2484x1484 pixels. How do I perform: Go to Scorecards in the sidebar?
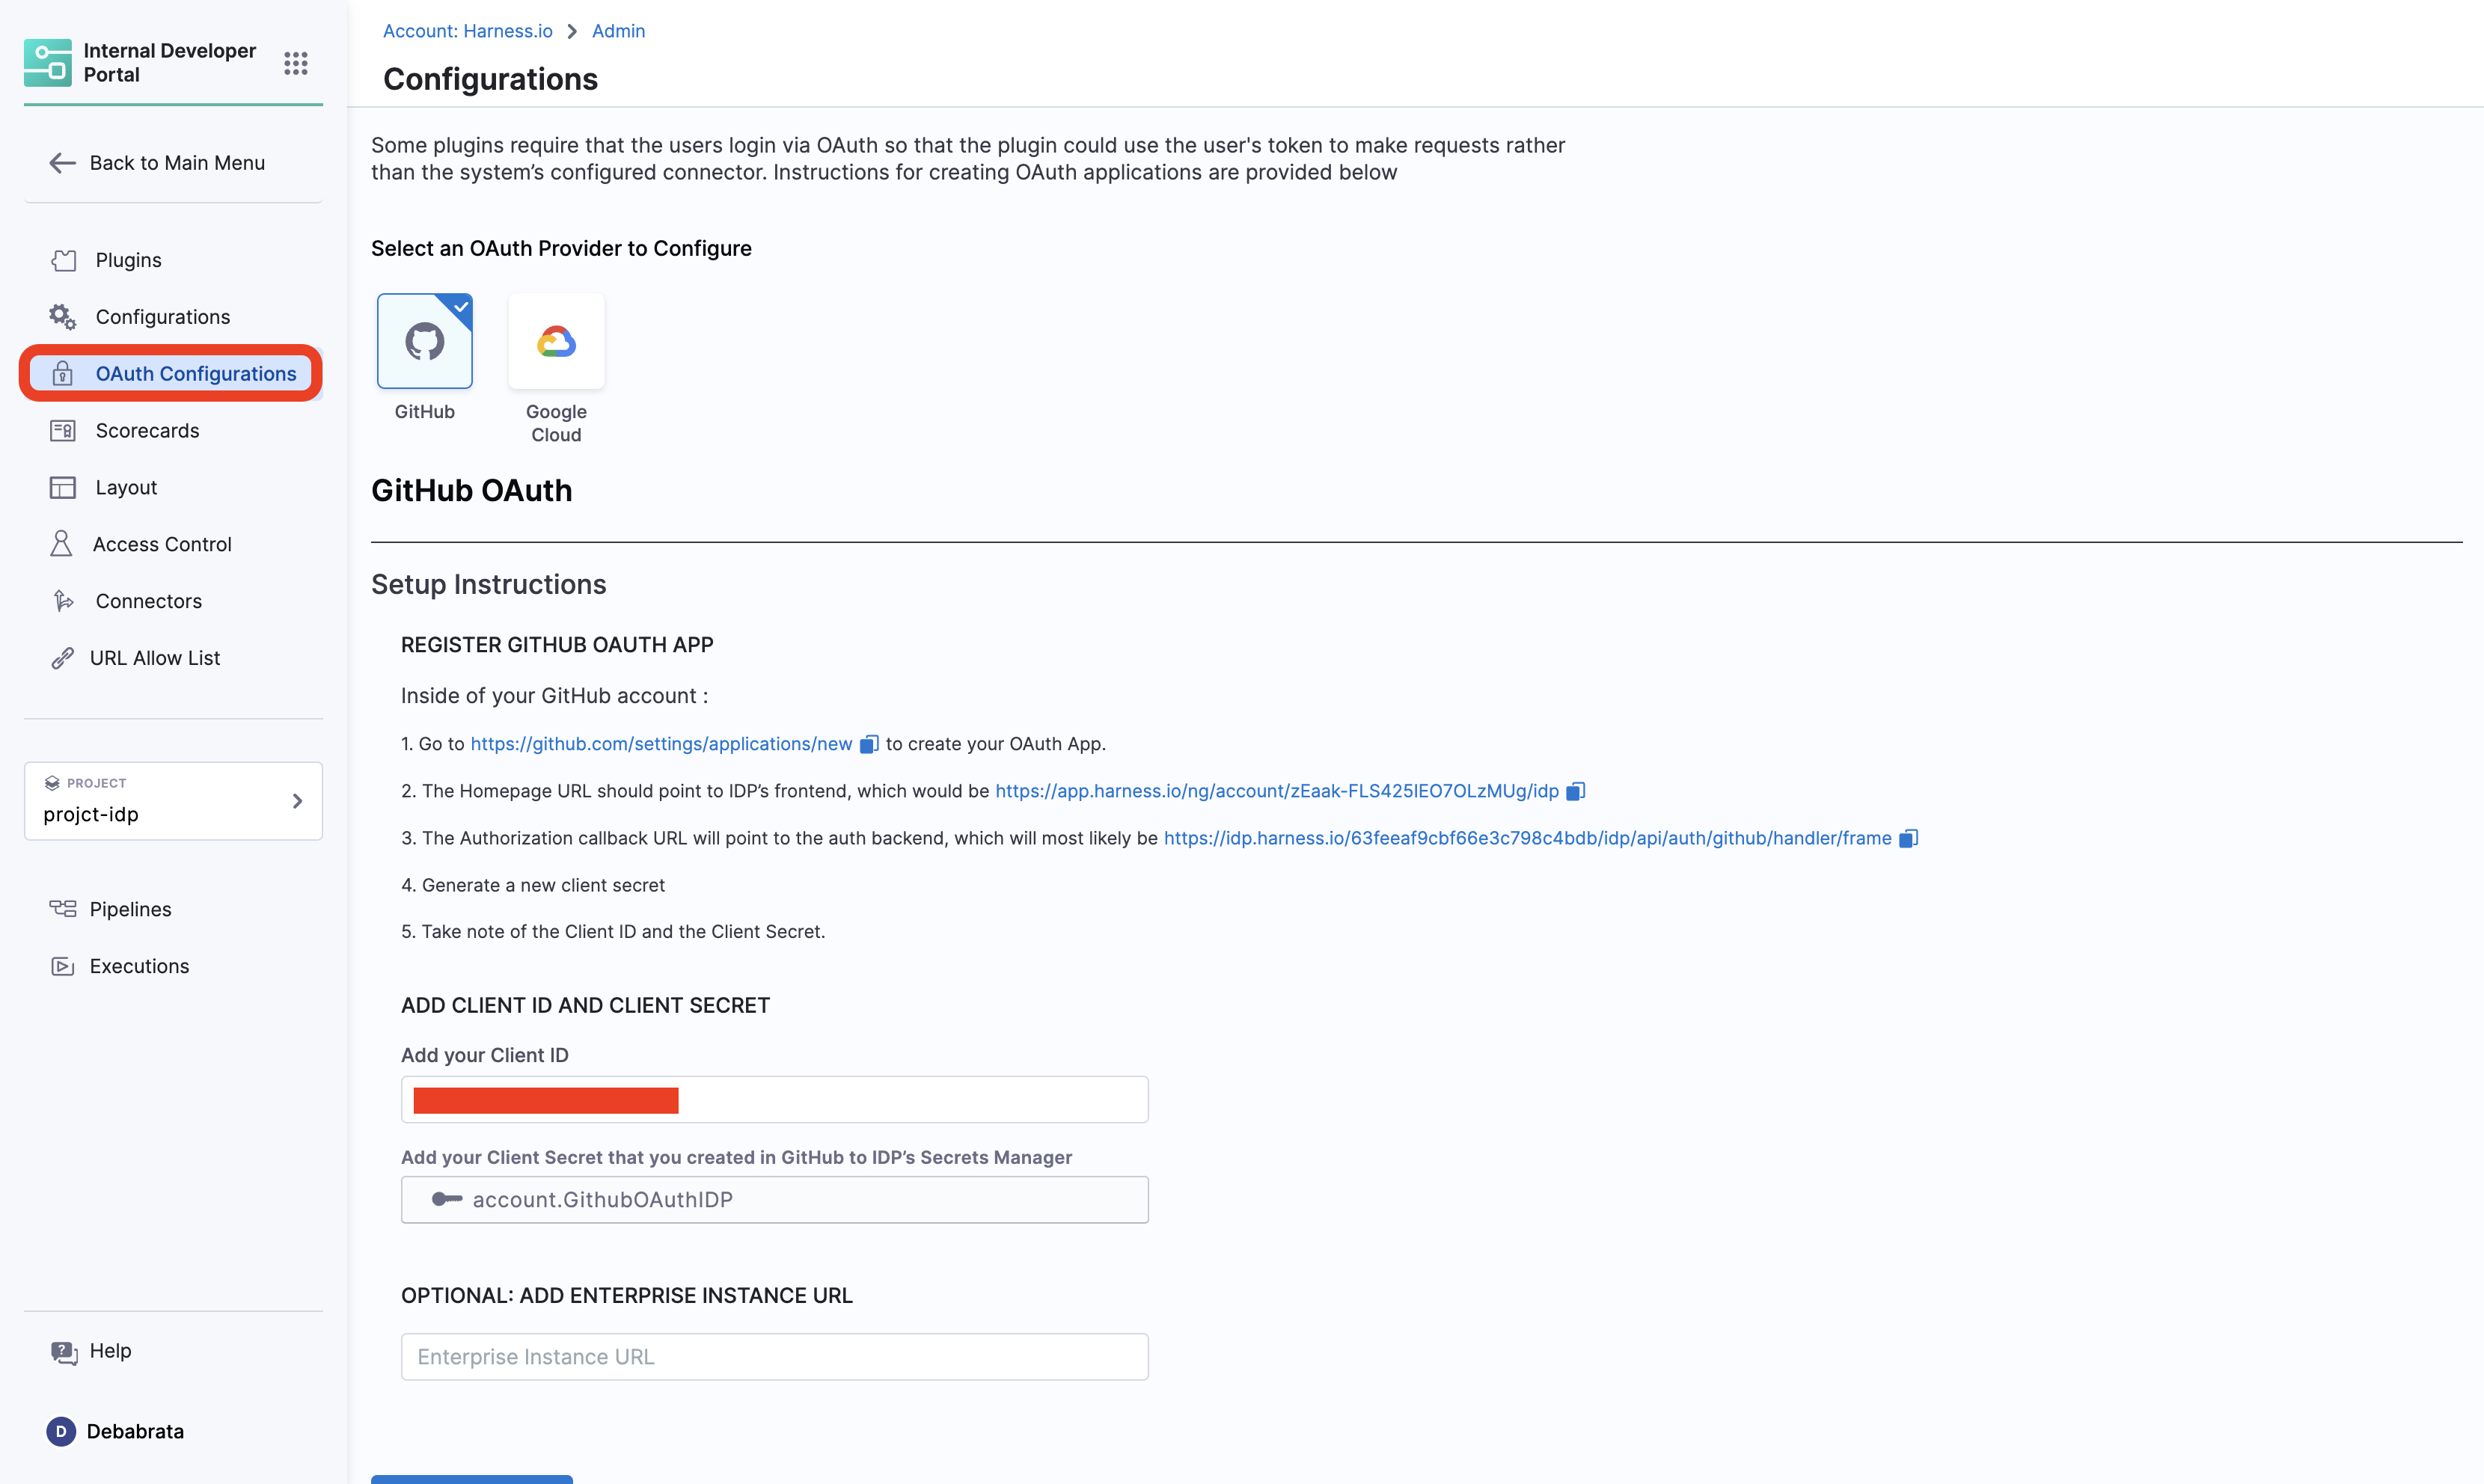147,431
